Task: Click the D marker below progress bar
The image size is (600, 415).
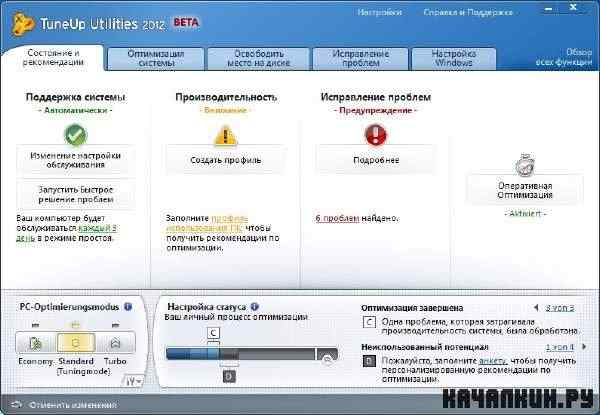Action: 229,377
